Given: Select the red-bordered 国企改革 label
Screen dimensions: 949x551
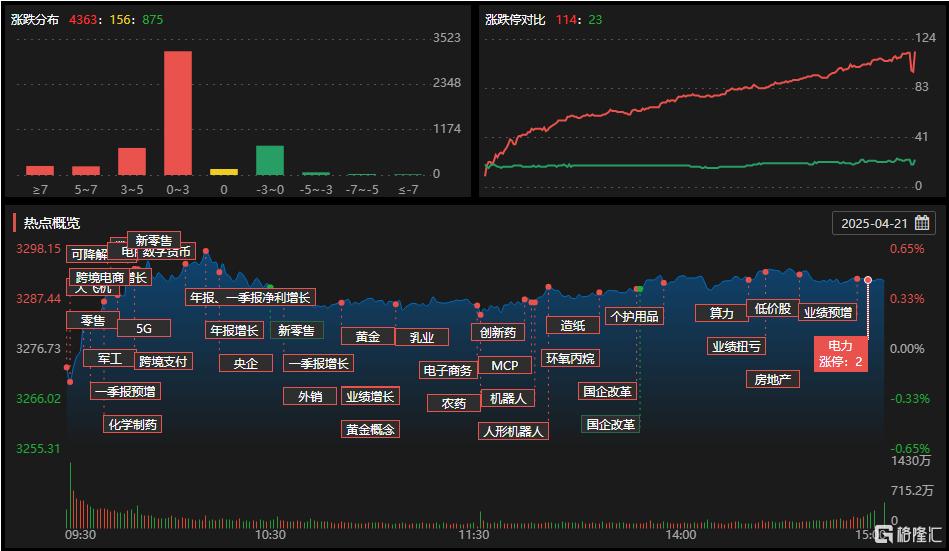Looking at the screenshot, I should pyautogui.click(x=608, y=391).
